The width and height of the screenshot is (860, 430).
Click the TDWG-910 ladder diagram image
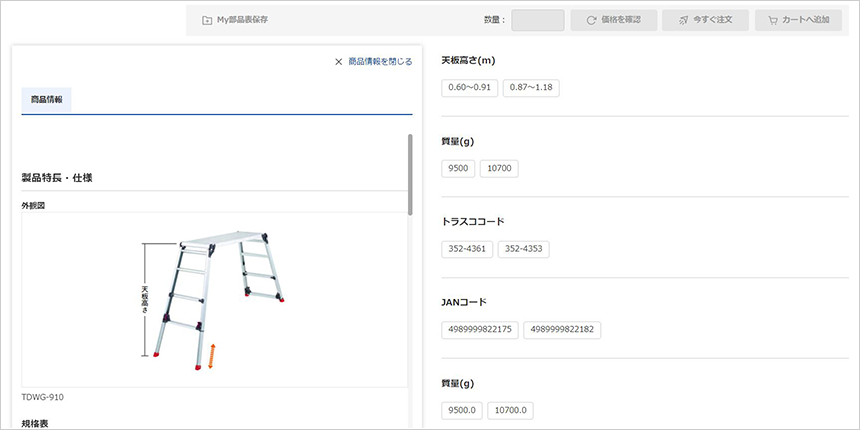[x=214, y=300]
